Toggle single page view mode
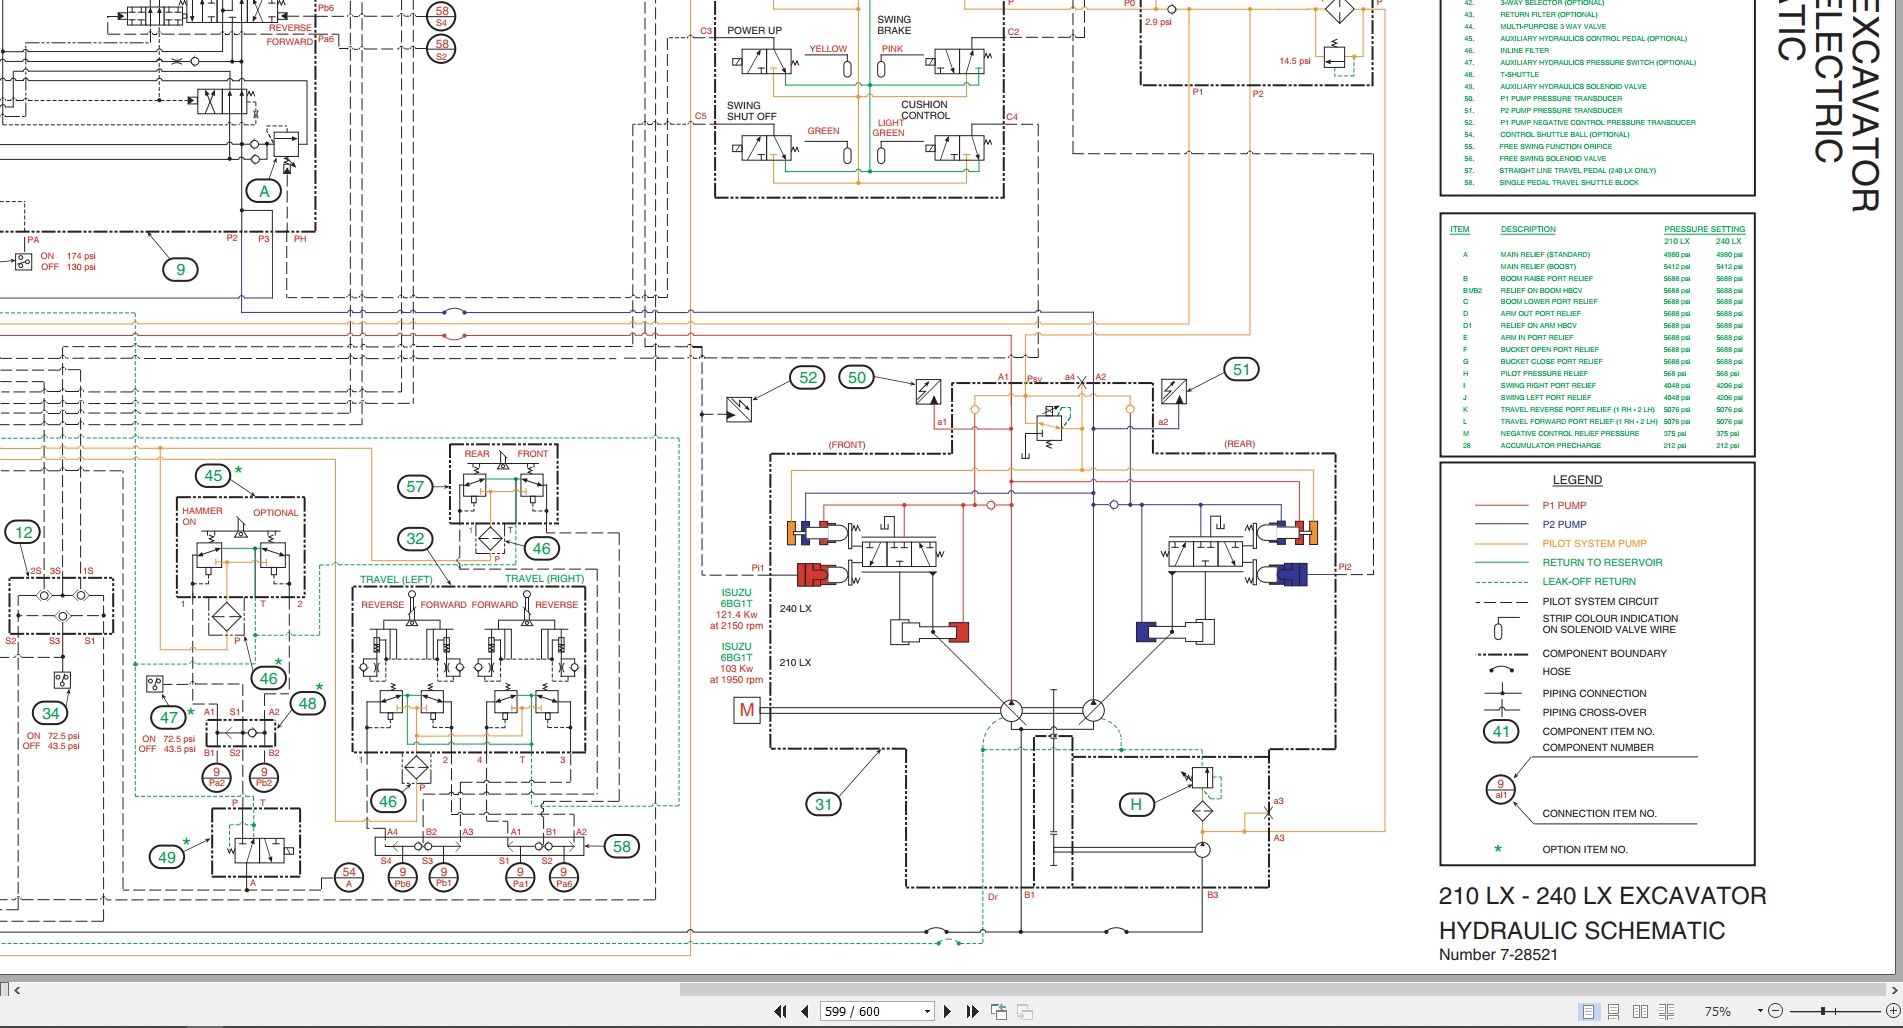1903x1028 pixels. pyautogui.click(x=1587, y=1011)
